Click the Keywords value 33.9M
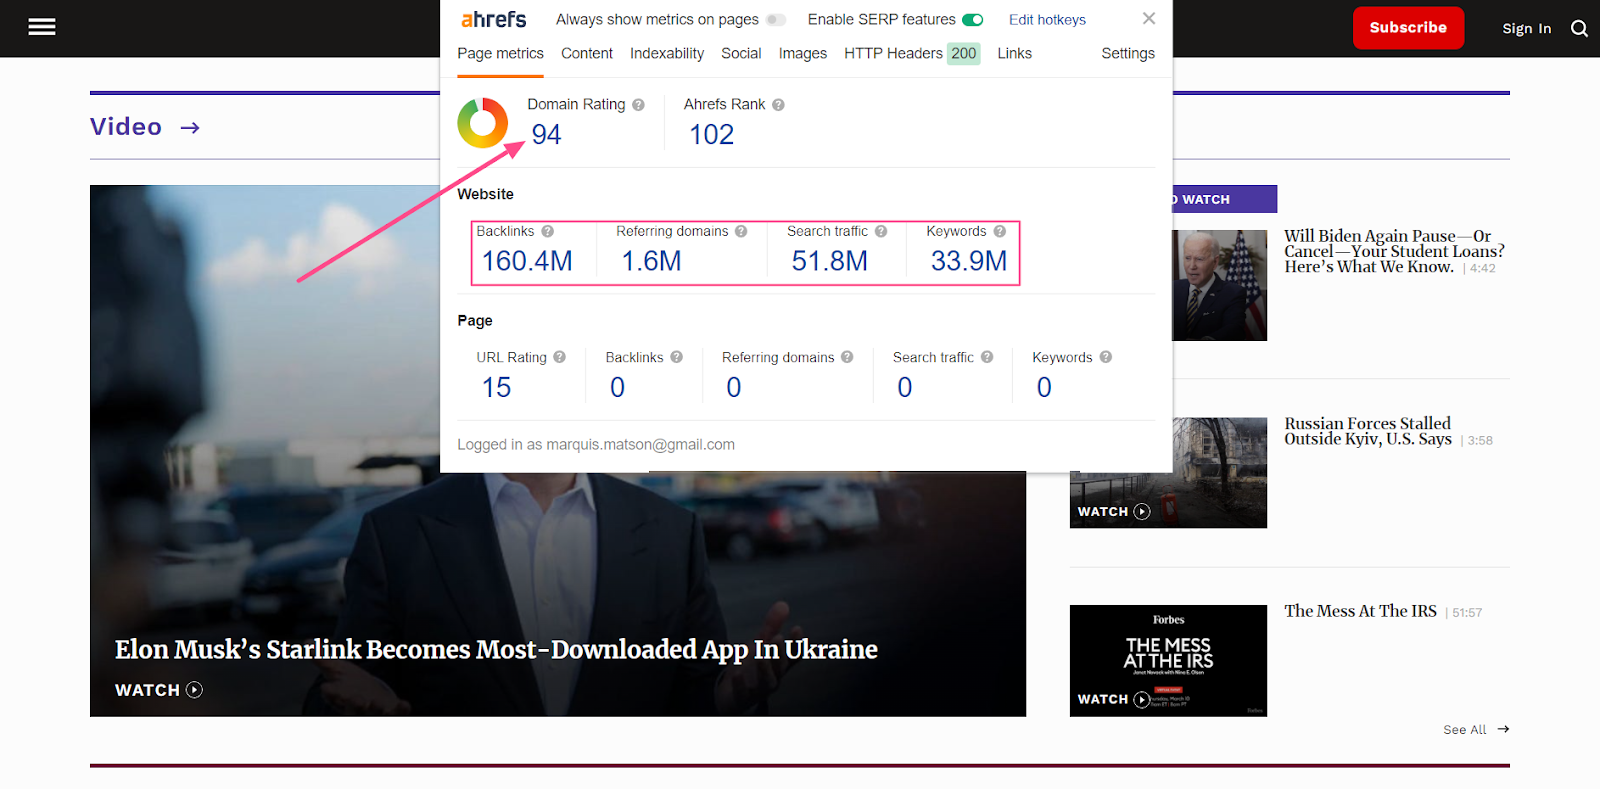 point(968,261)
